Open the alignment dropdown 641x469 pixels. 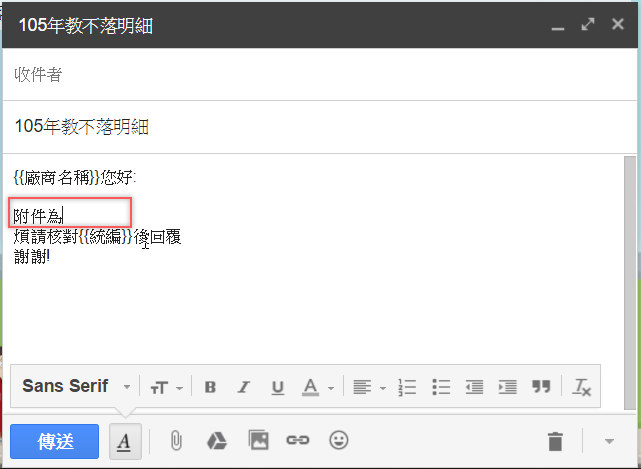[x=369, y=387]
